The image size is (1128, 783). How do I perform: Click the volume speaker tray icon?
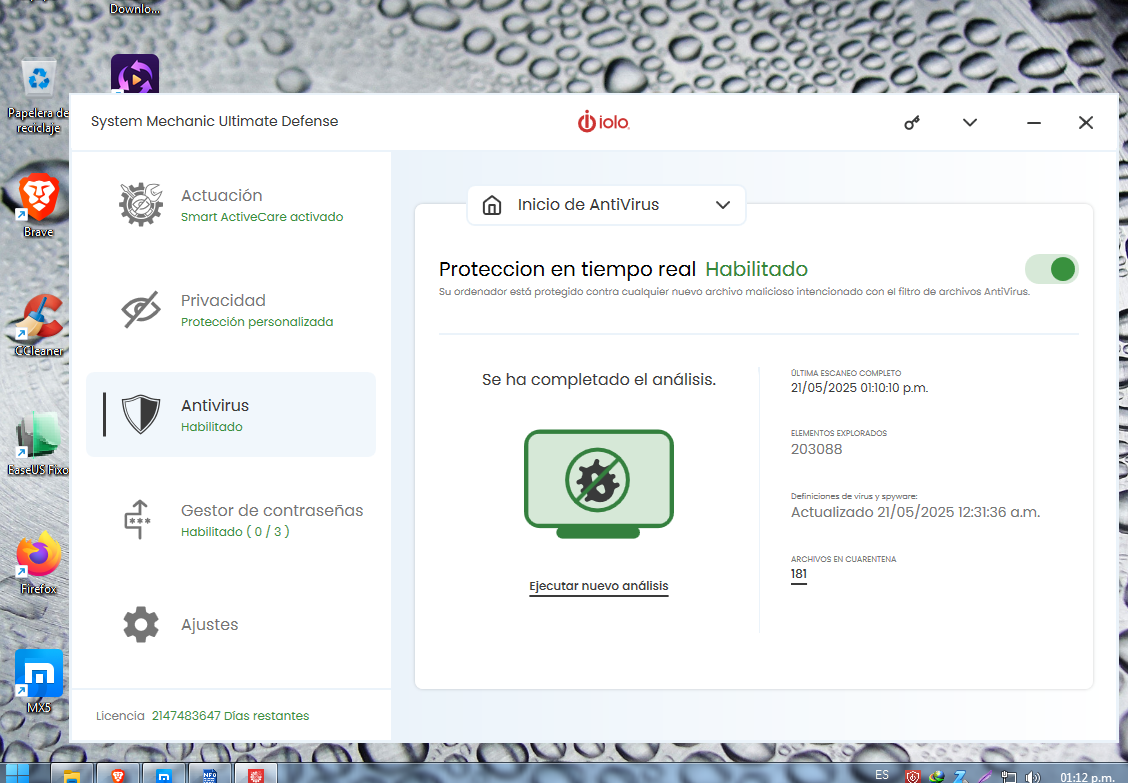click(1033, 777)
